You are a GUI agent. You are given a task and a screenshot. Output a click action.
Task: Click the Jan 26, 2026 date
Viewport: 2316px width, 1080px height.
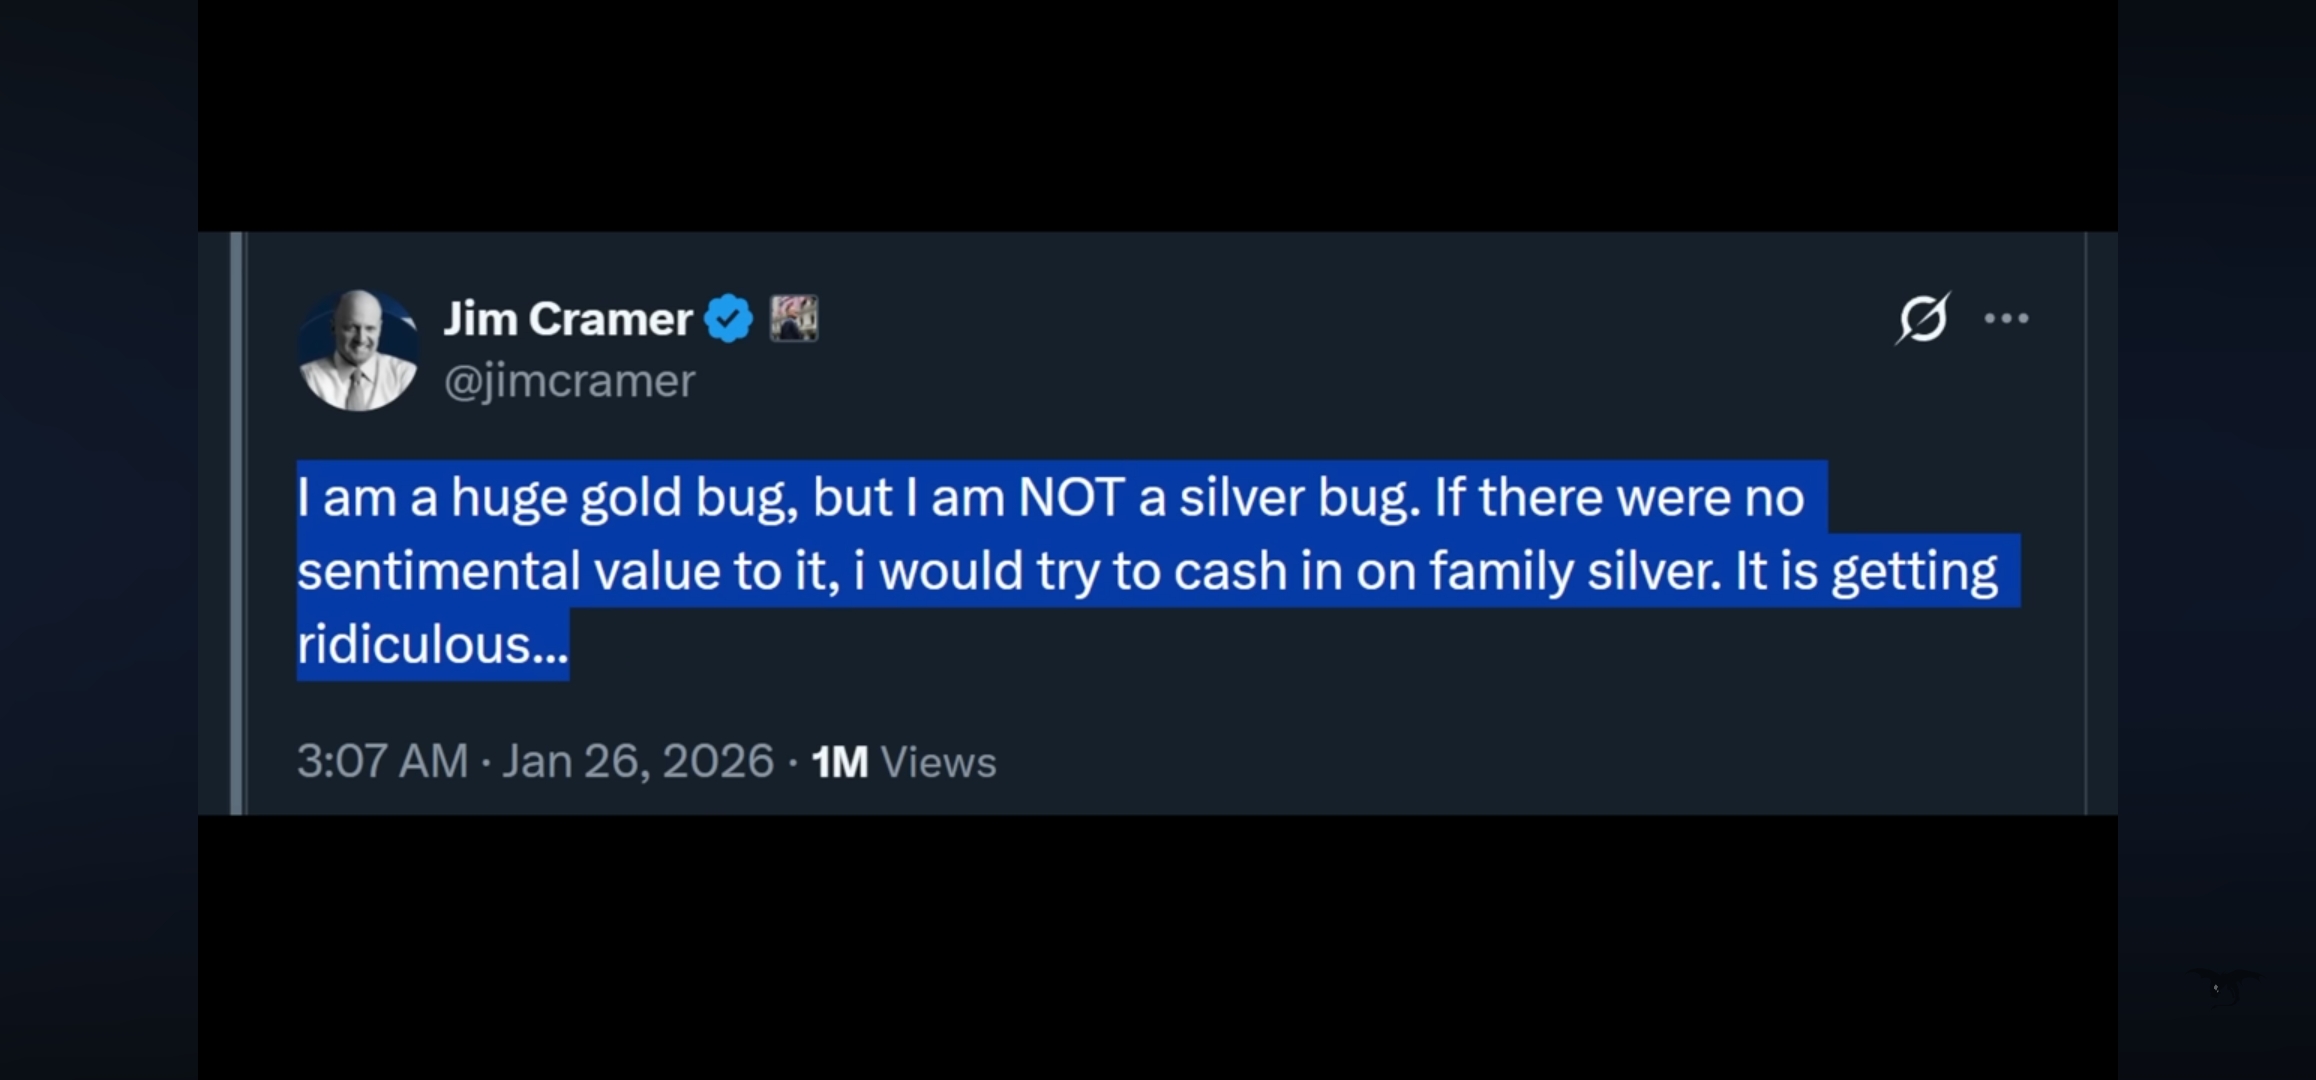(x=638, y=761)
